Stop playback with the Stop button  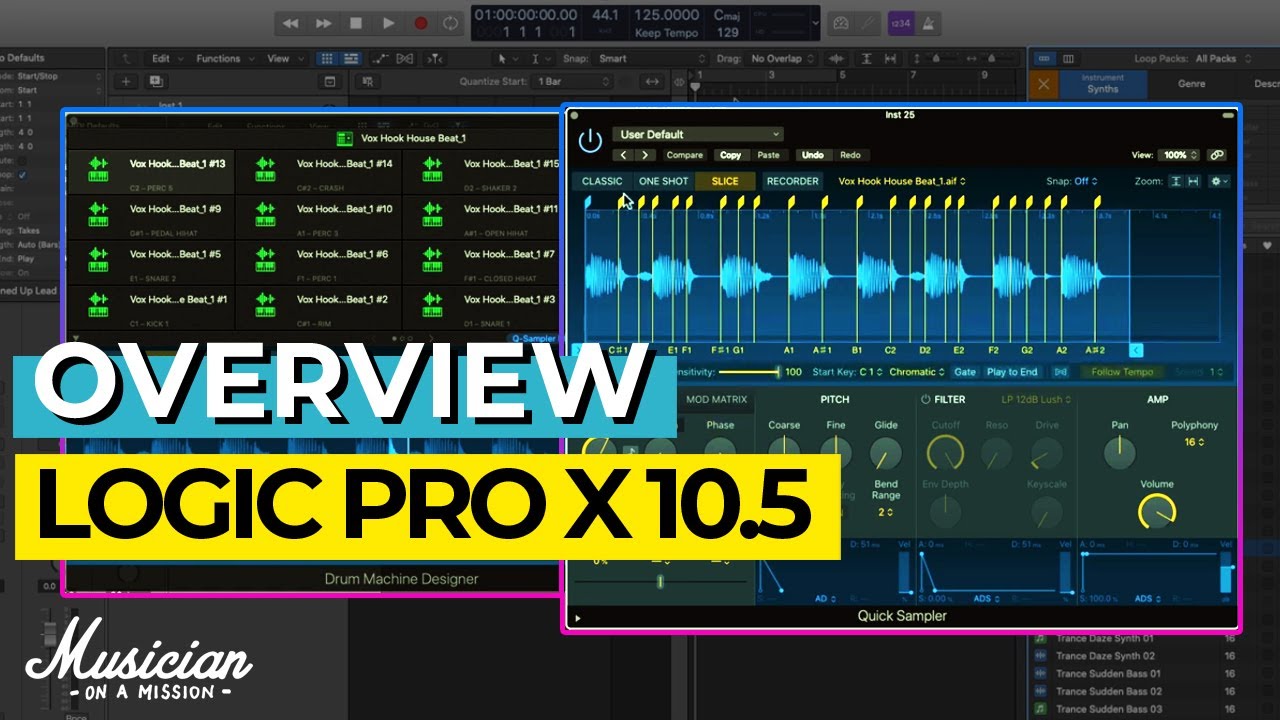tap(356, 23)
